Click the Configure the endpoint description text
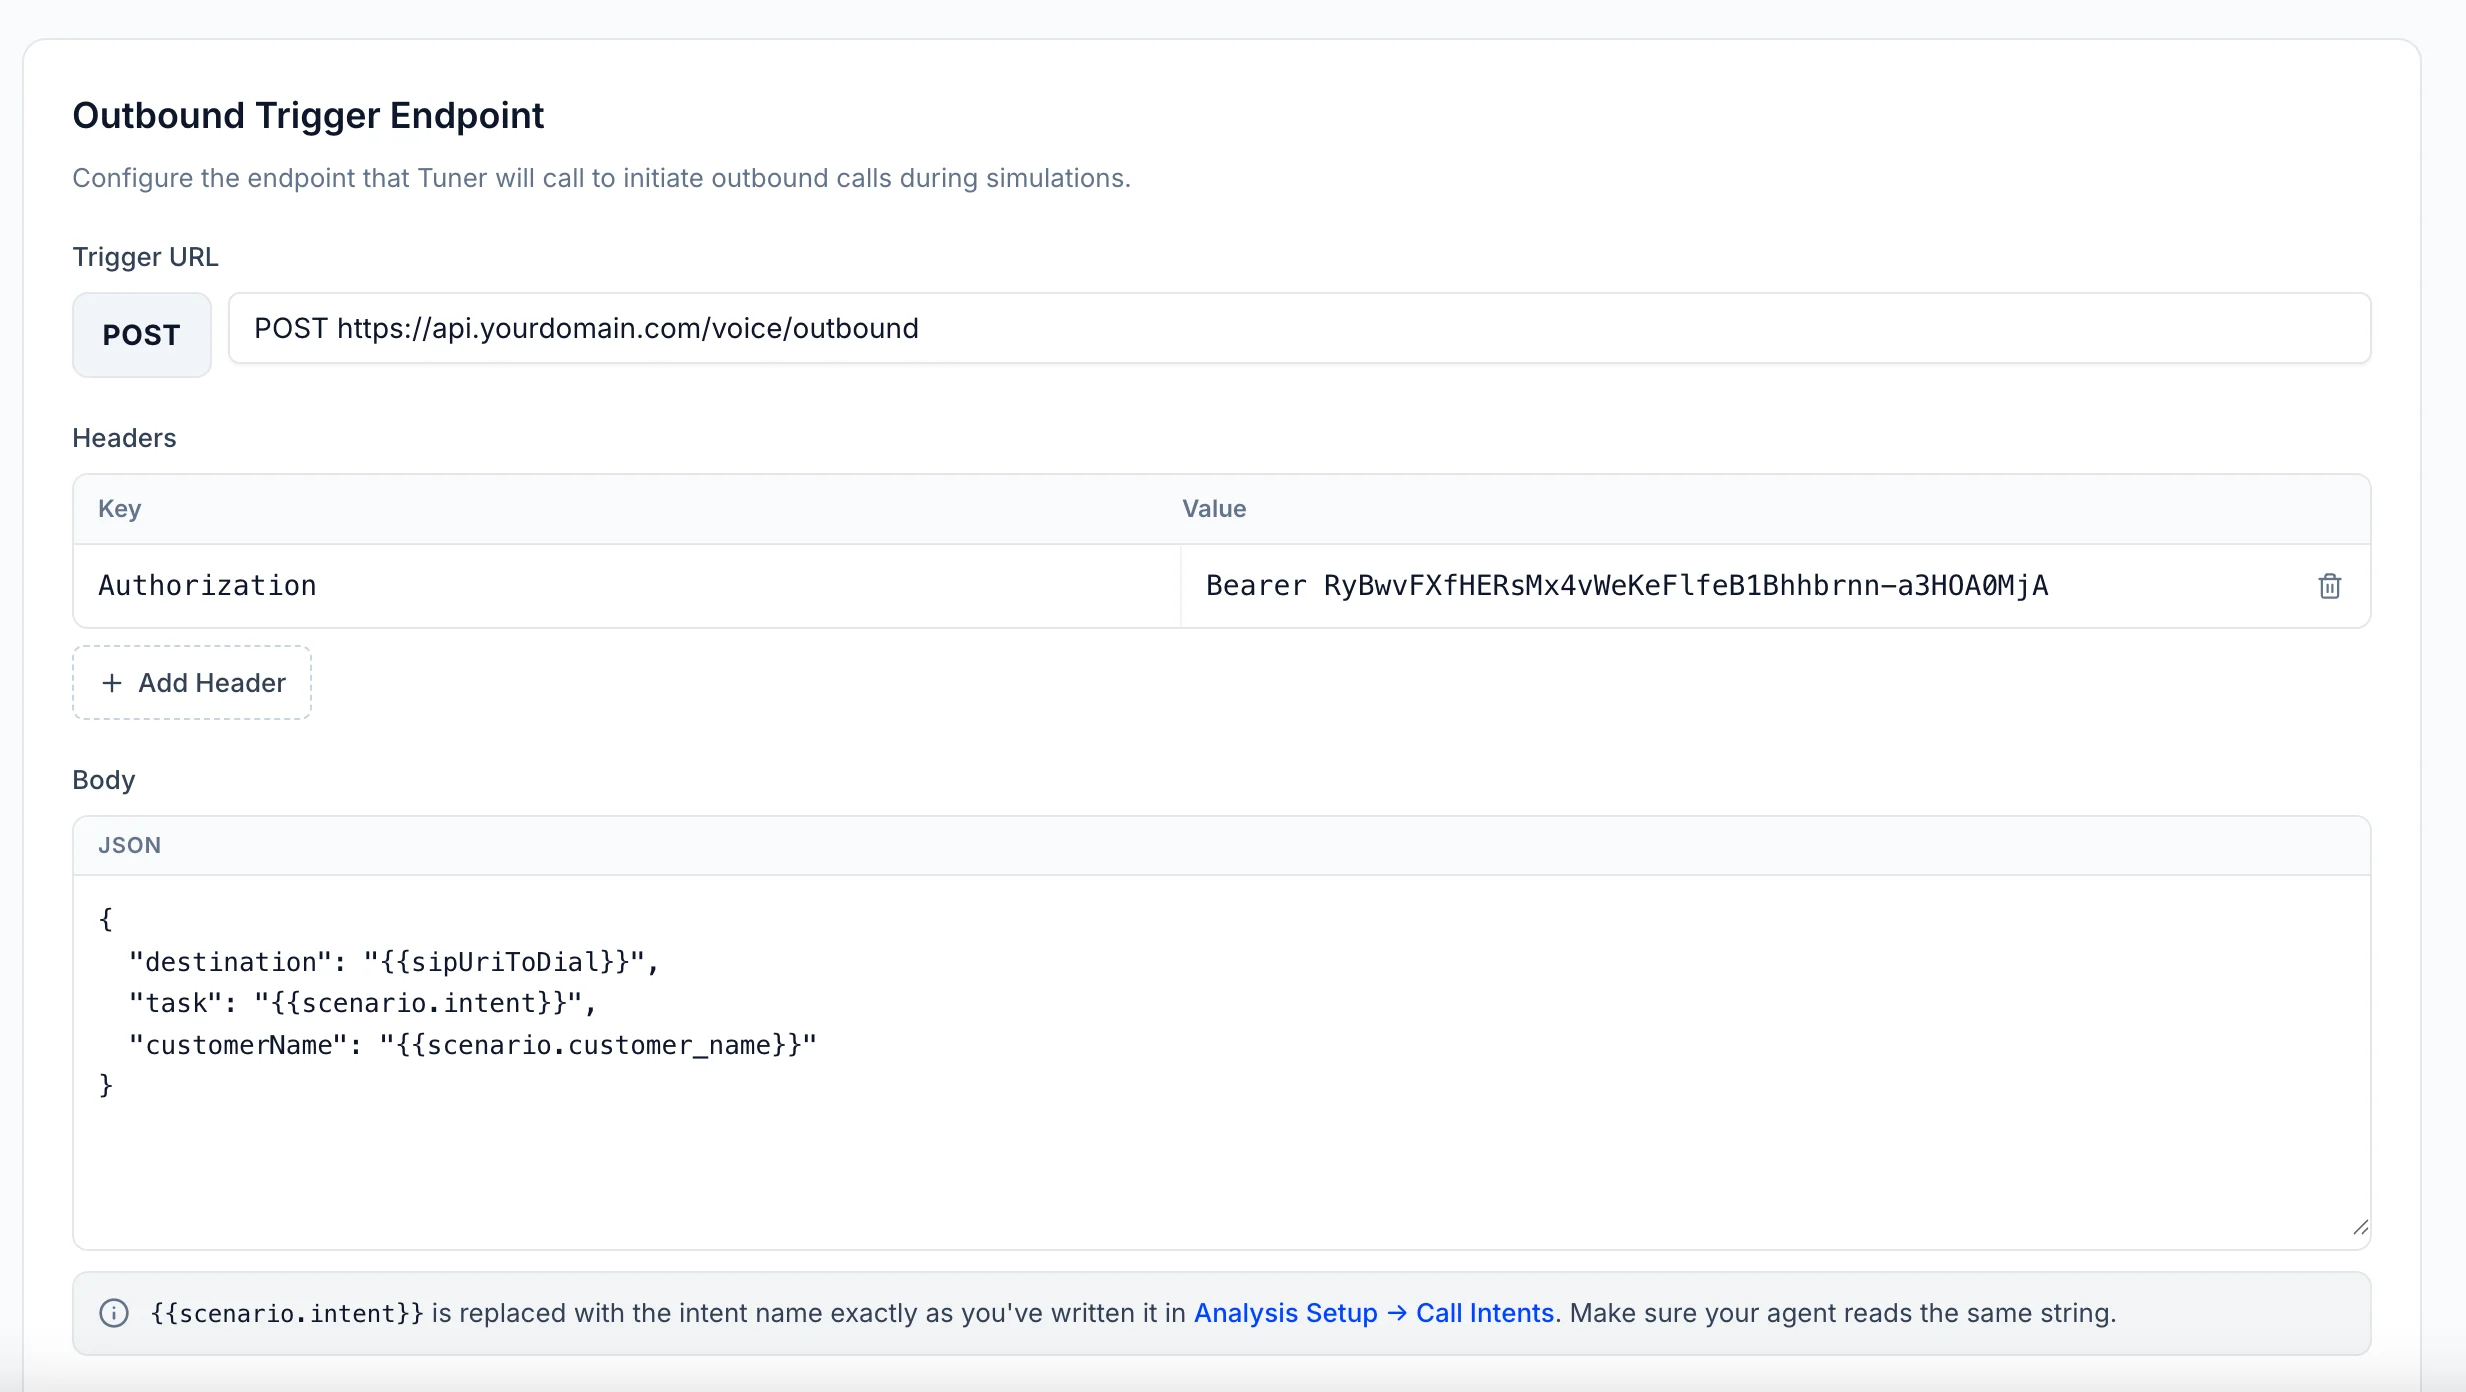 601,178
